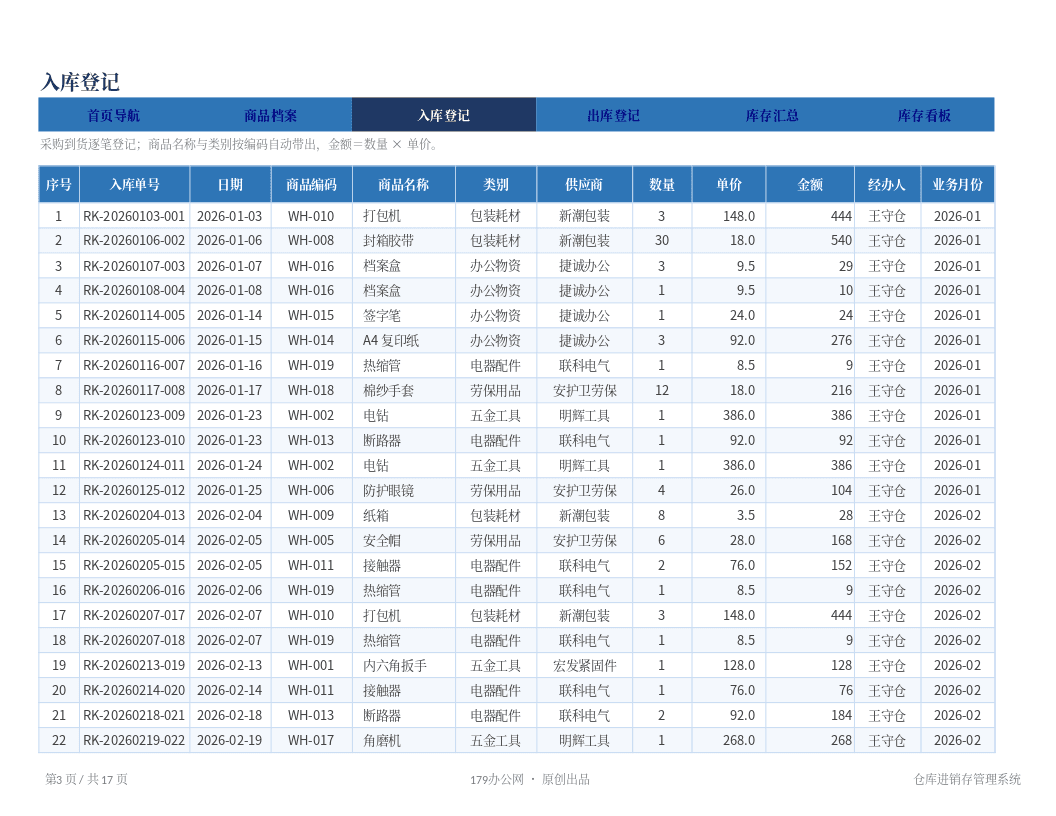1056x816 pixels.
Task: Select the 入库登记 tab
Action: coord(444,115)
